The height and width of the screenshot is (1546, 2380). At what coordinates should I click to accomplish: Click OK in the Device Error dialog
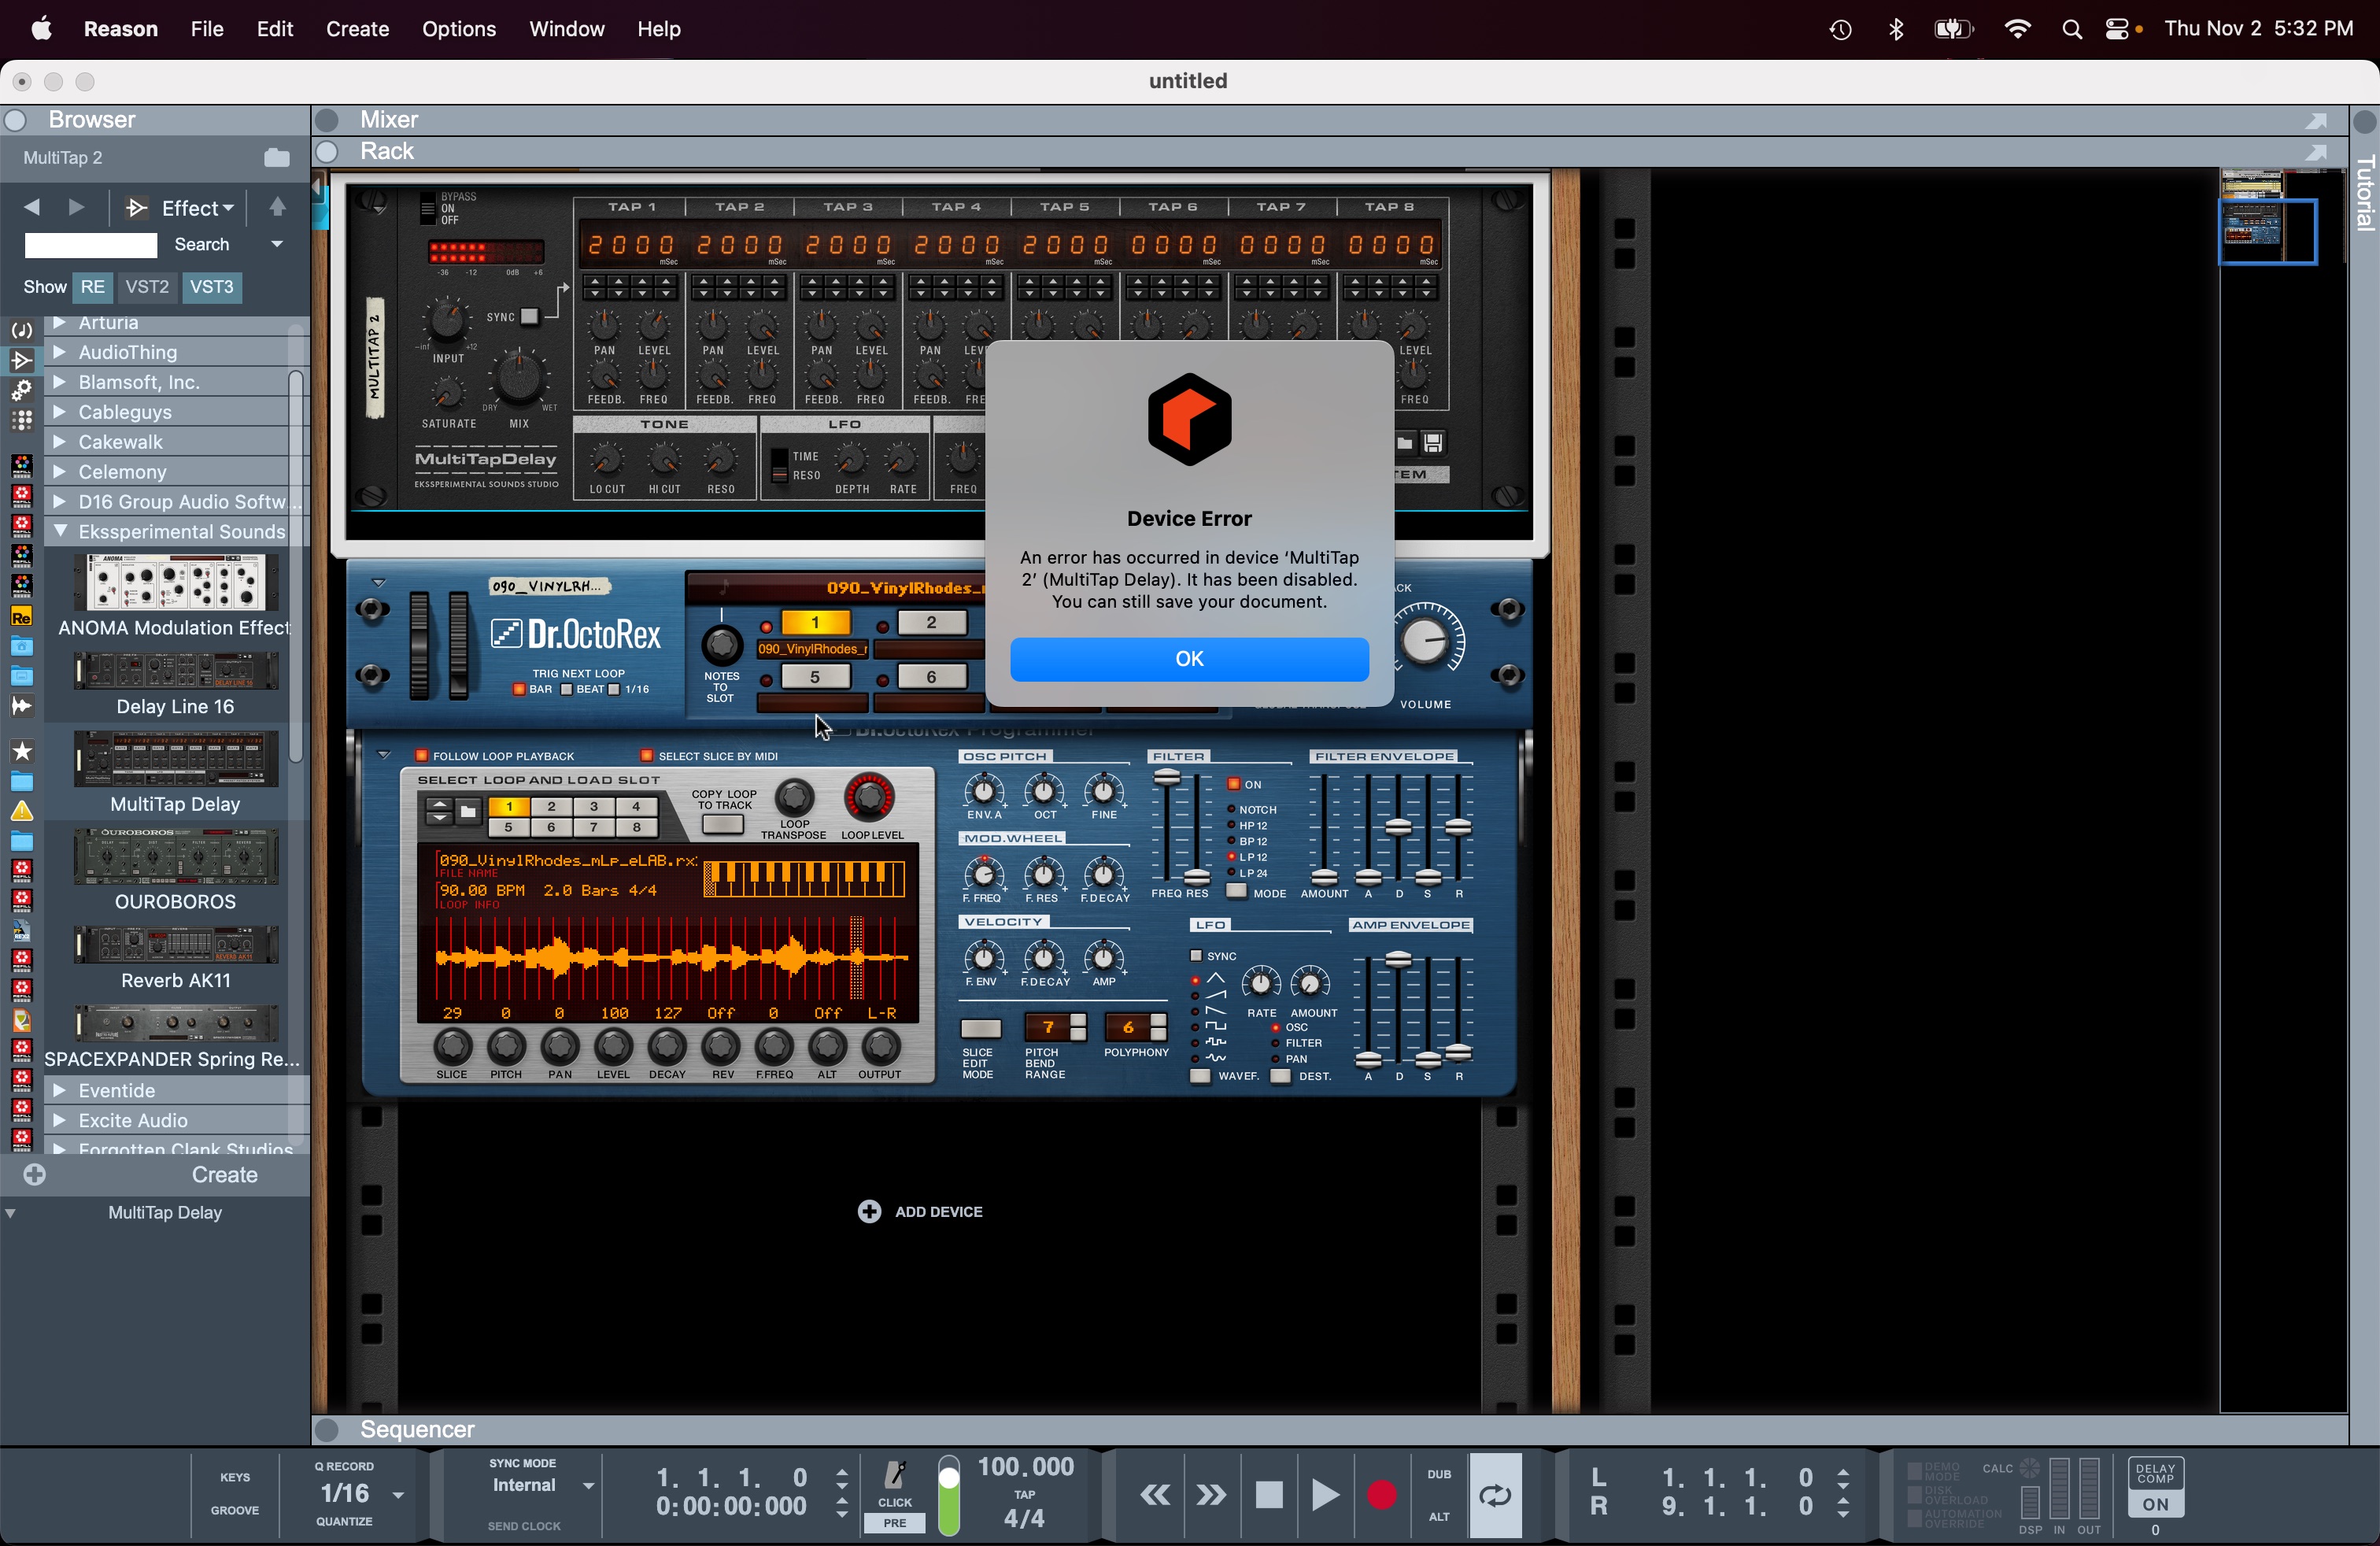tap(1189, 659)
